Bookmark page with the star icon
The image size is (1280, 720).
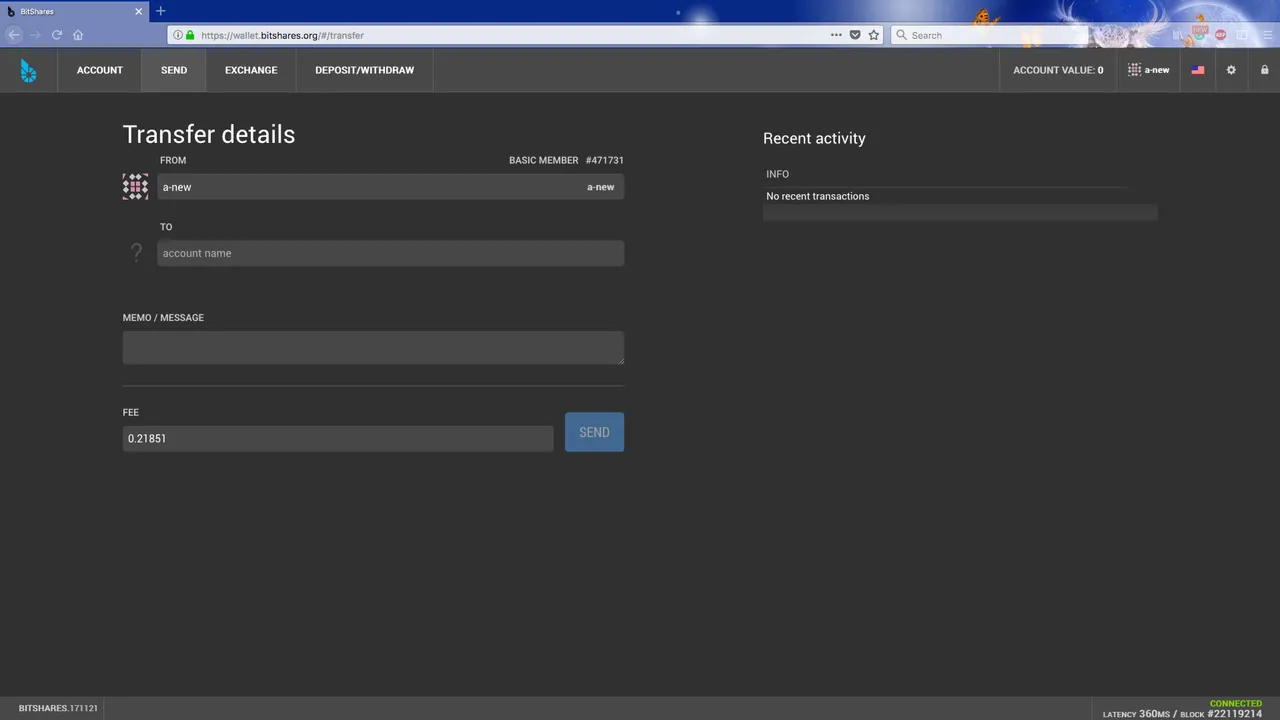[874, 35]
